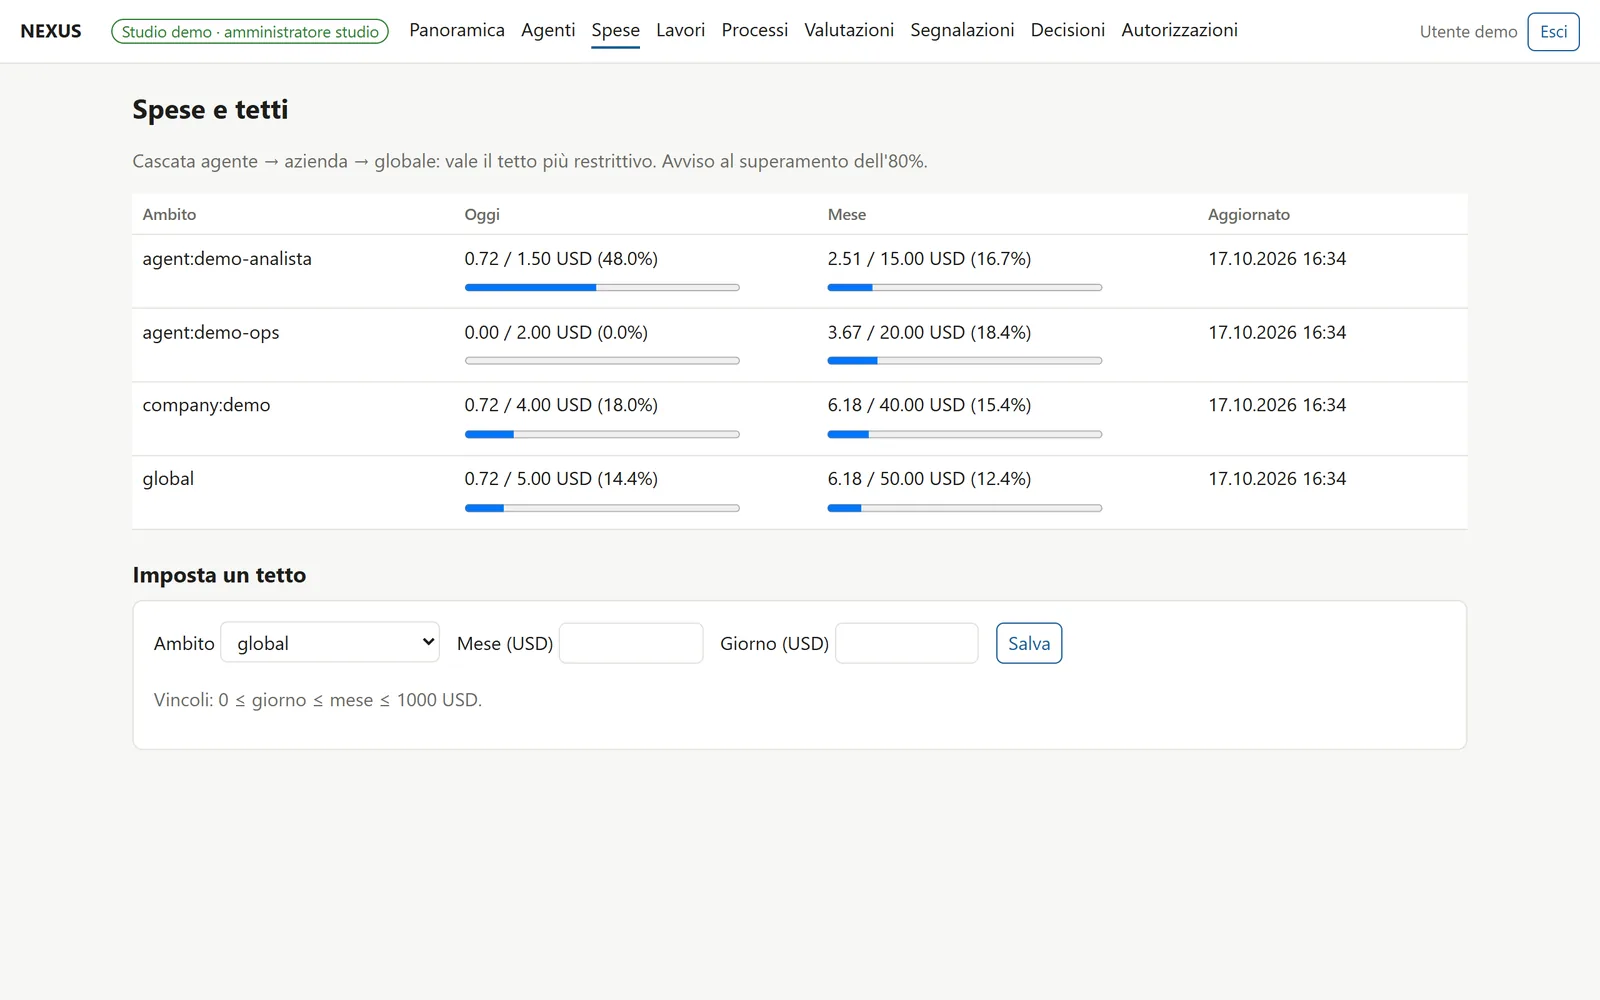Image resolution: width=1600 pixels, height=1000 pixels.
Task: Focus the Mese (USD) input field
Action: pyautogui.click(x=631, y=643)
